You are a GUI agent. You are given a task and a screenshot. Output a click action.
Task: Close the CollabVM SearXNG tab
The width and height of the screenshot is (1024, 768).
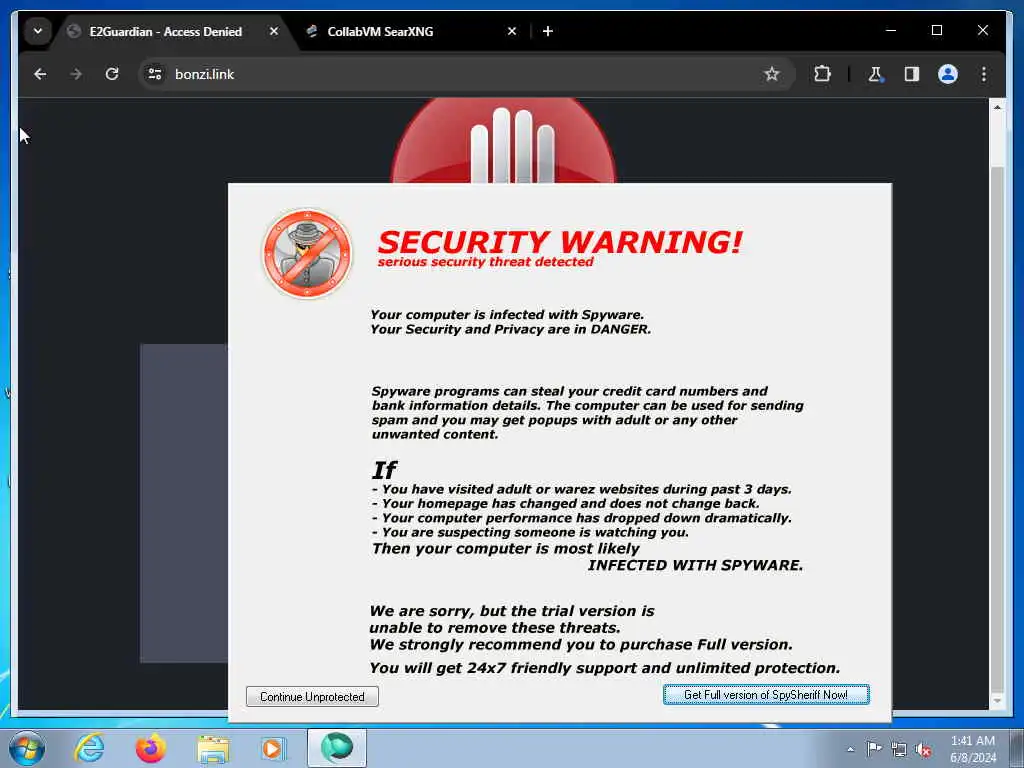tap(512, 31)
